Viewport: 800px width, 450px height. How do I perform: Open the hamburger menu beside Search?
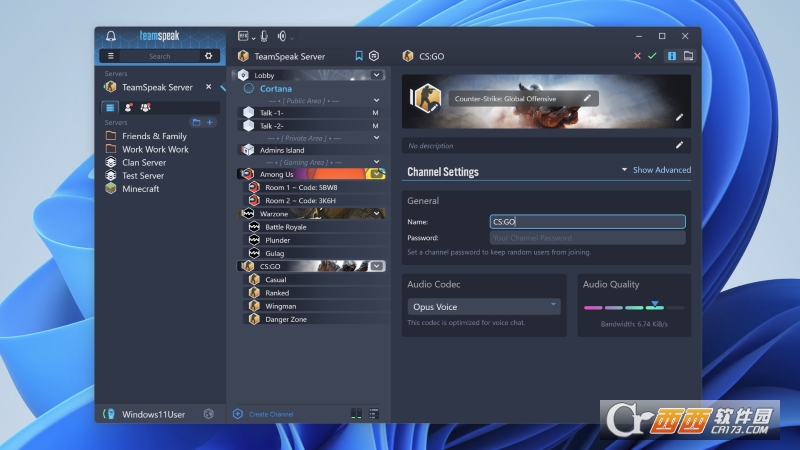tap(110, 56)
